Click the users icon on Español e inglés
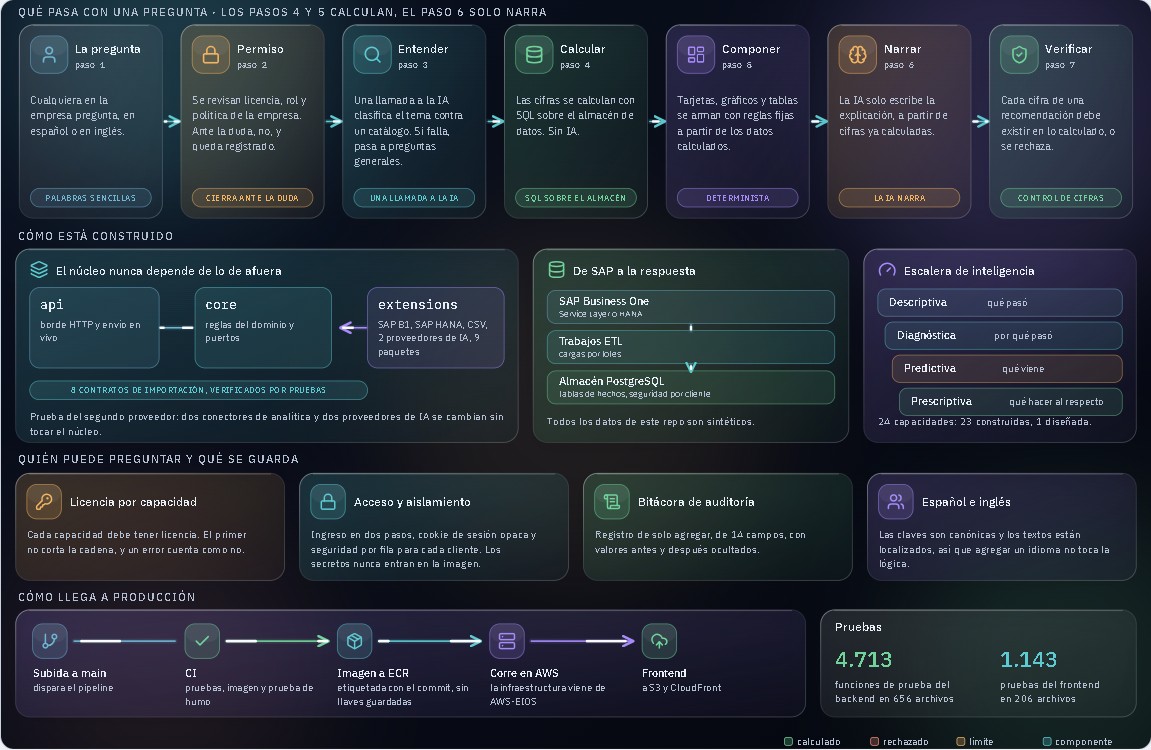The height and width of the screenshot is (750, 1151). pos(896,502)
